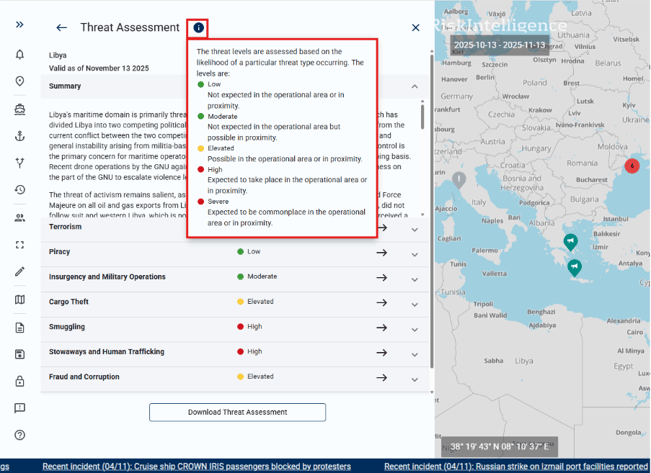Go back using the left arrow
This screenshot has height=473, width=651.
coord(62,28)
